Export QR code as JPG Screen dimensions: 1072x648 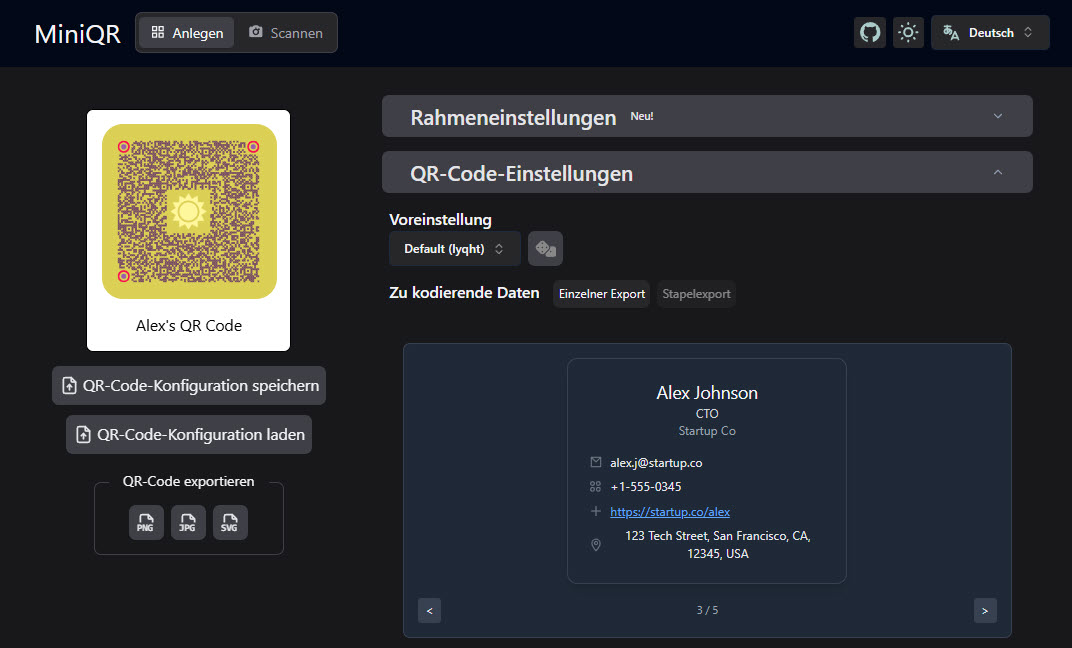click(188, 523)
